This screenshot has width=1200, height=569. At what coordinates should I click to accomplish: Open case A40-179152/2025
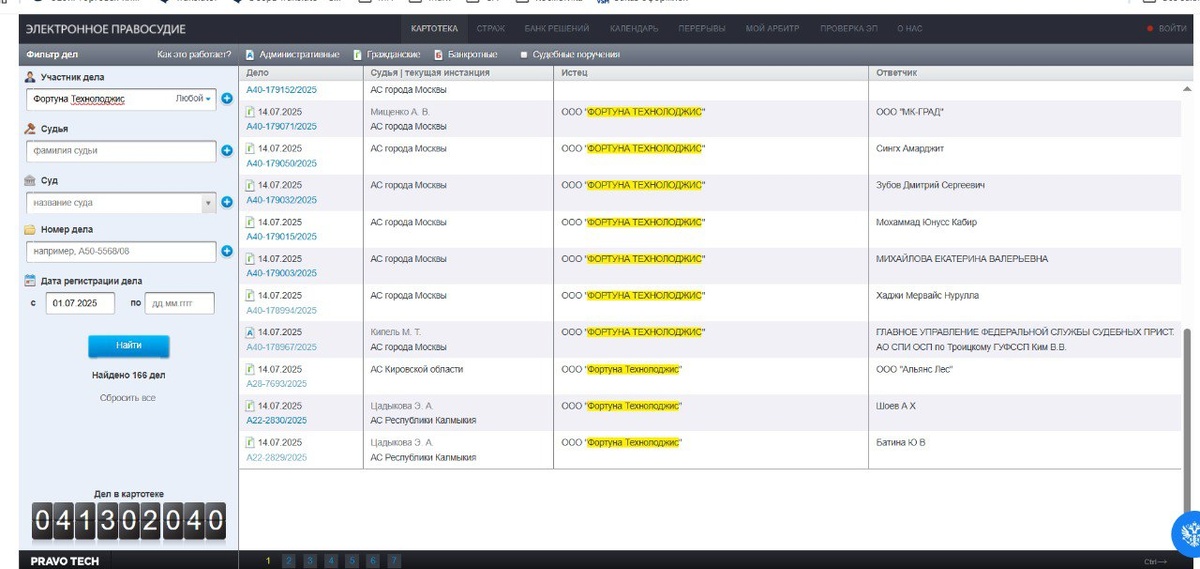(x=281, y=89)
